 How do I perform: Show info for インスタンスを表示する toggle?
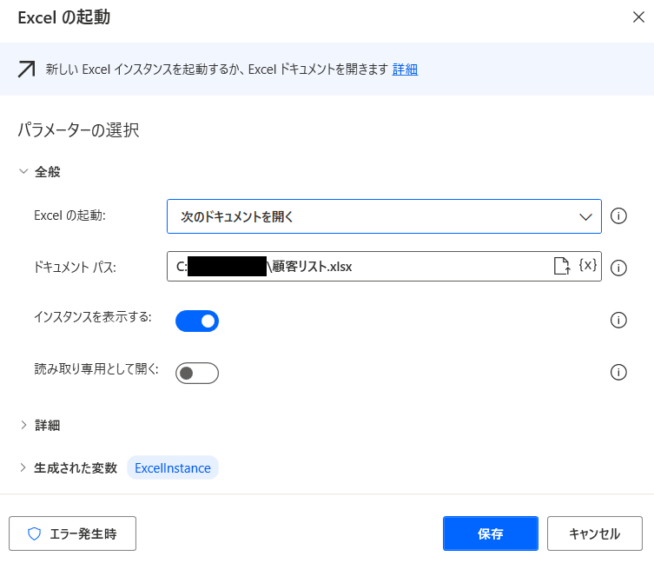click(x=619, y=320)
